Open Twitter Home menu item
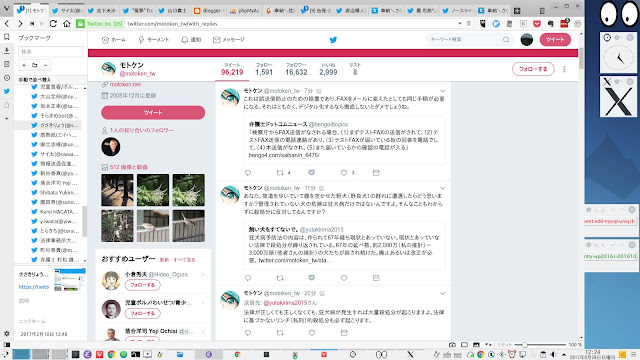 point(114,40)
